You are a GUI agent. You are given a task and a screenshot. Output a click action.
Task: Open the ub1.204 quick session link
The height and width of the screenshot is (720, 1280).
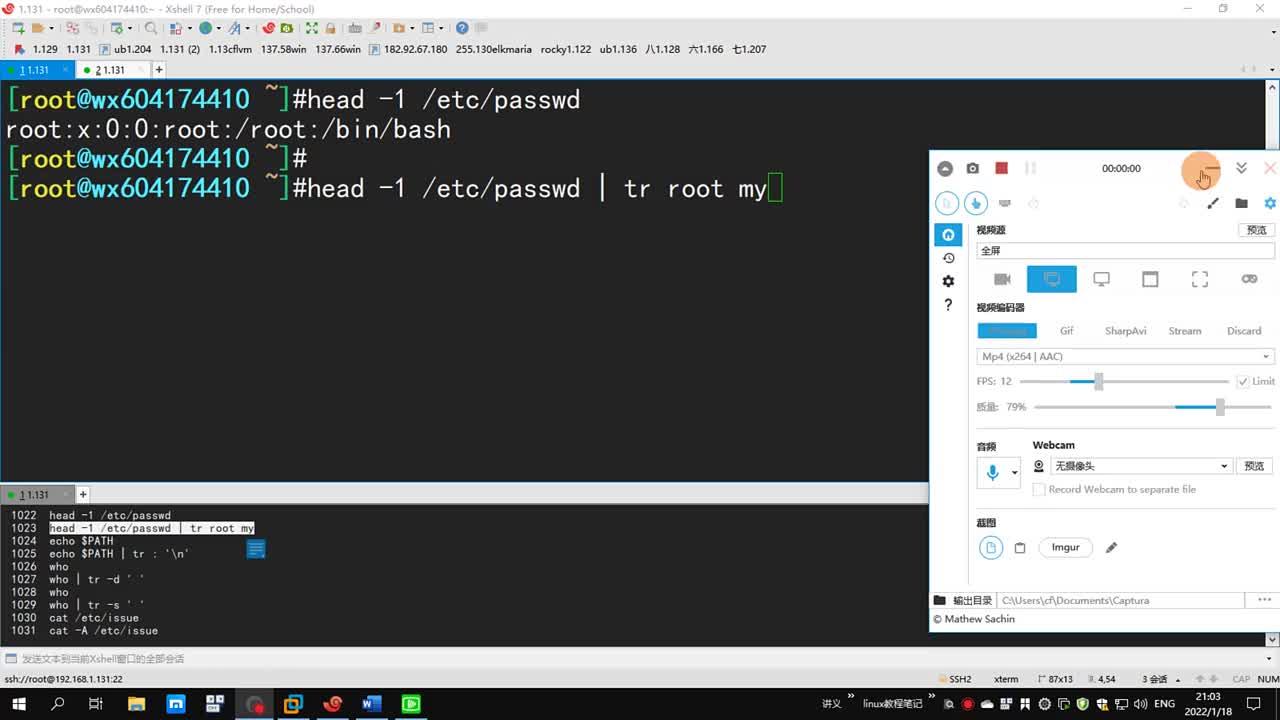125,49
